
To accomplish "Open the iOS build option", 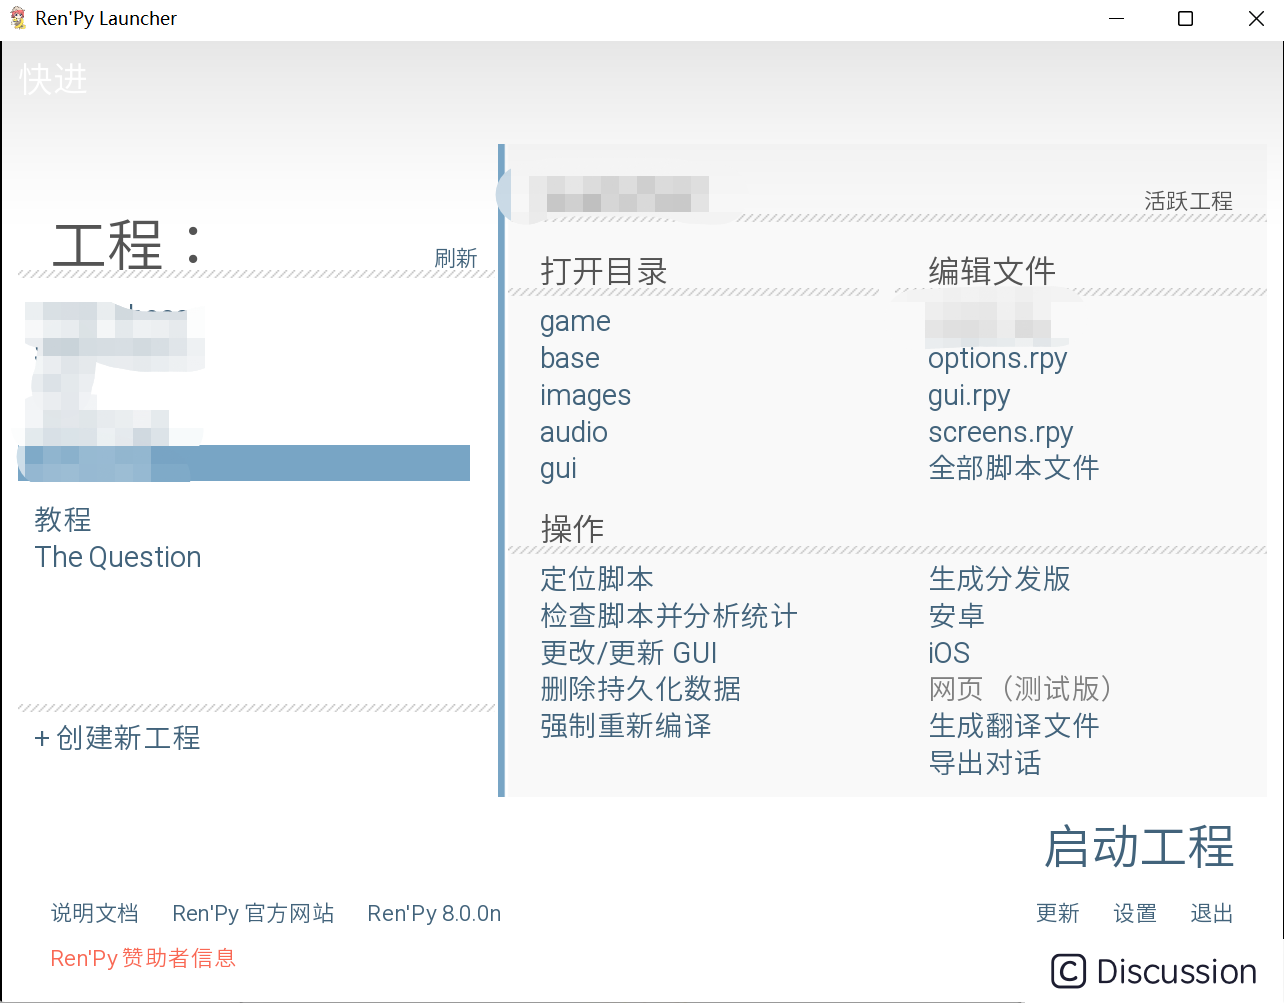I will pyautogui.click(x=949, y=653).
